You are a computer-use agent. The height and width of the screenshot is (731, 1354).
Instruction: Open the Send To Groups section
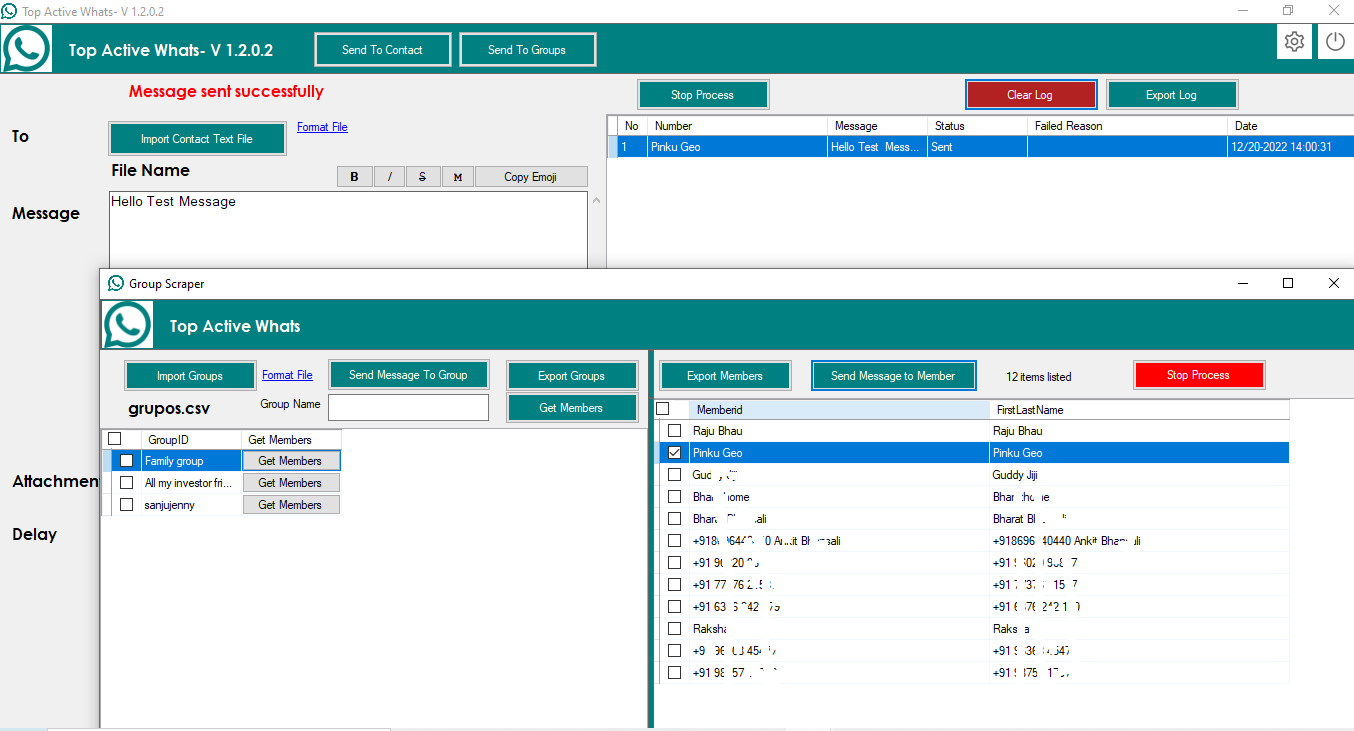click(x=527, y=50)
